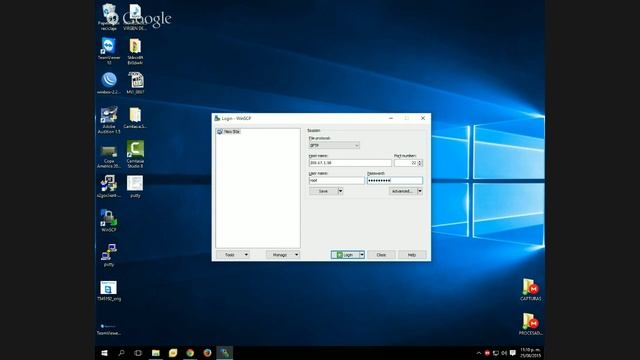Open File Explorer from the taskbar
640x360 pixels.
point(156,353)
